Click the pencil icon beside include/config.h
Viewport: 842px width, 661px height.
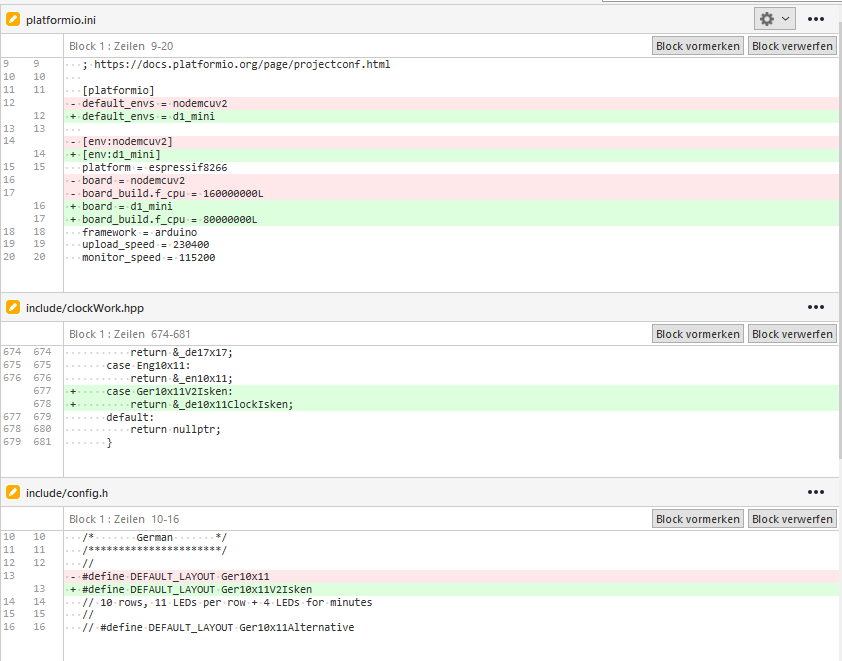pos(13,492)
